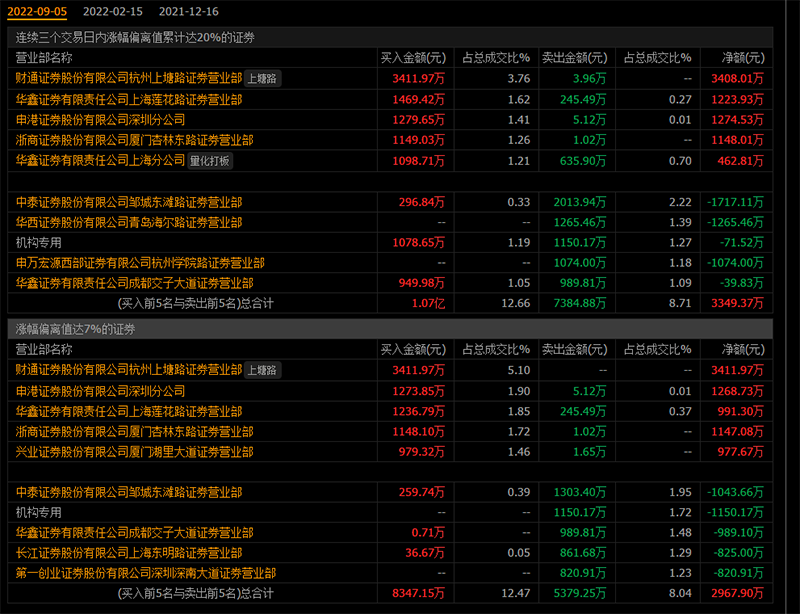The height and width of the screenshot is (614, 800).
Task: Open 华鑫证券有限责任公司上海分公司 broker link
Action: 100,160
